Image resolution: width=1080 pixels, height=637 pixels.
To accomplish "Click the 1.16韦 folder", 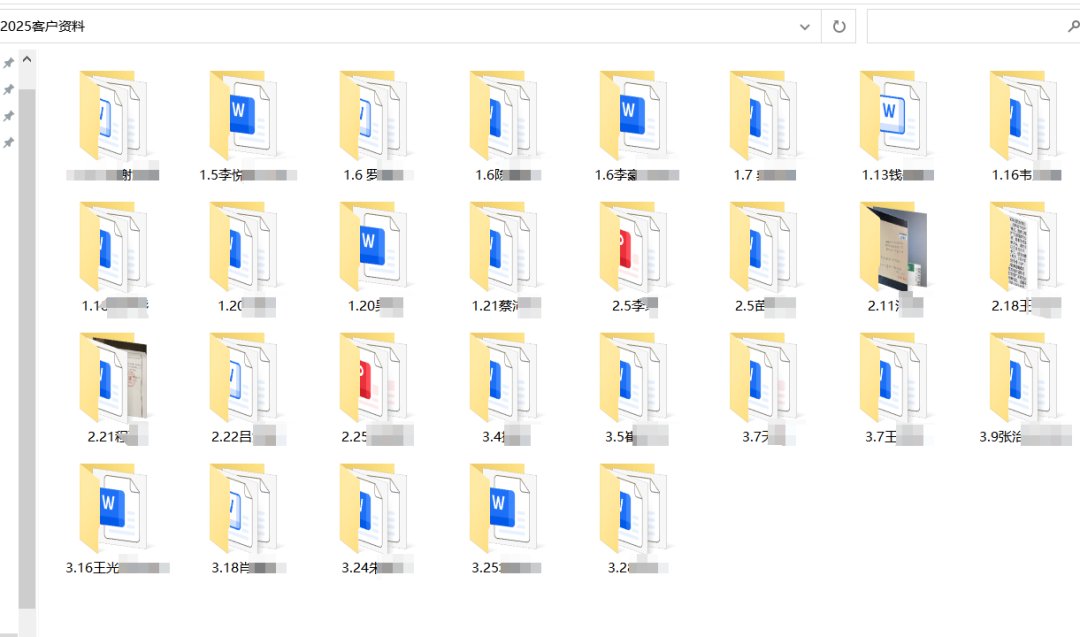I will coord(1024,125).
